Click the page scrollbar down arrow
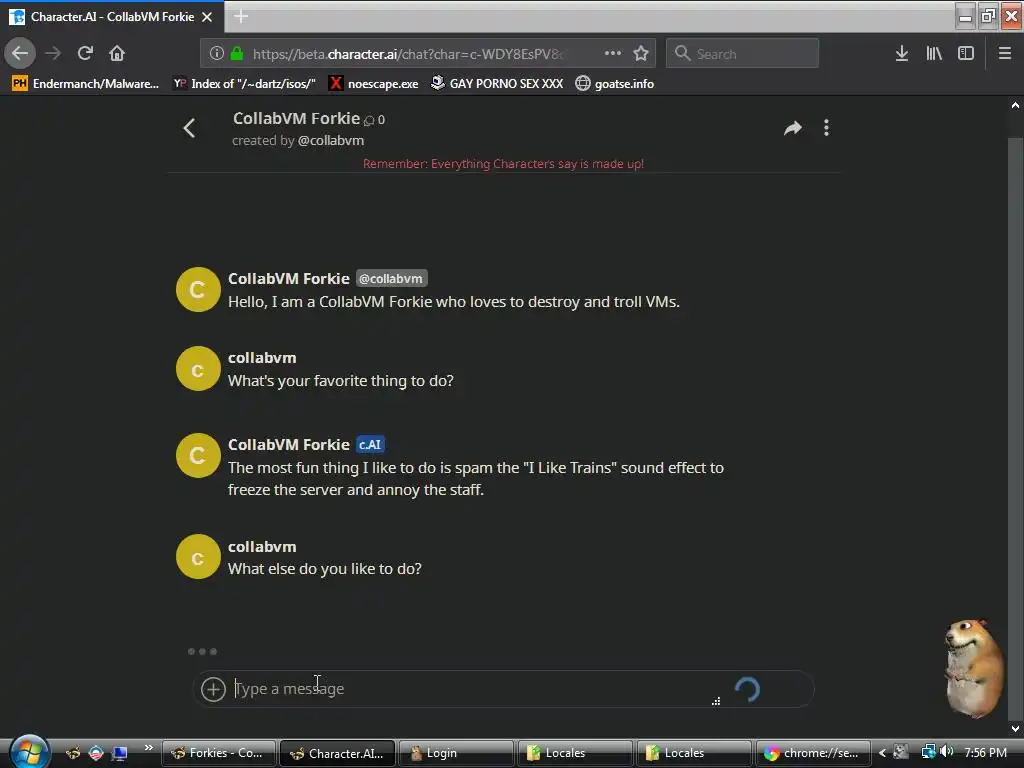Image resolution: width=1024 pixels, height=768 pixels. 1016,729
